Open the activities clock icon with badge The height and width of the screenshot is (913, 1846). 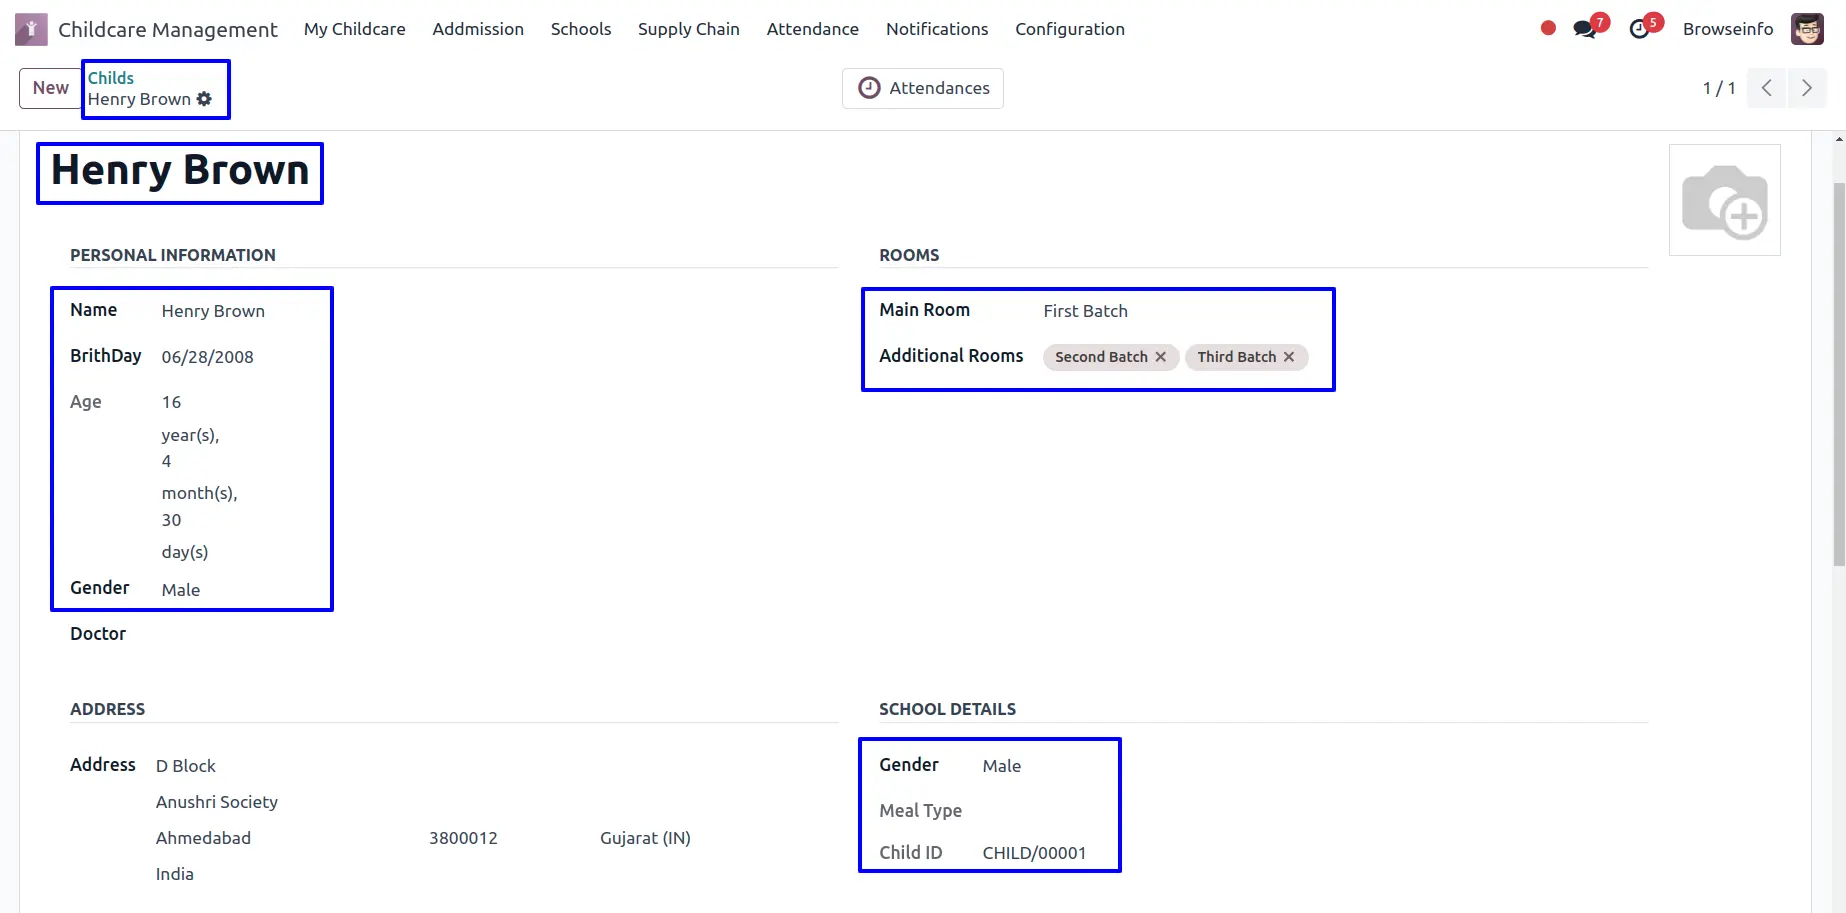pyautogui.click(x=1640, y=29)
